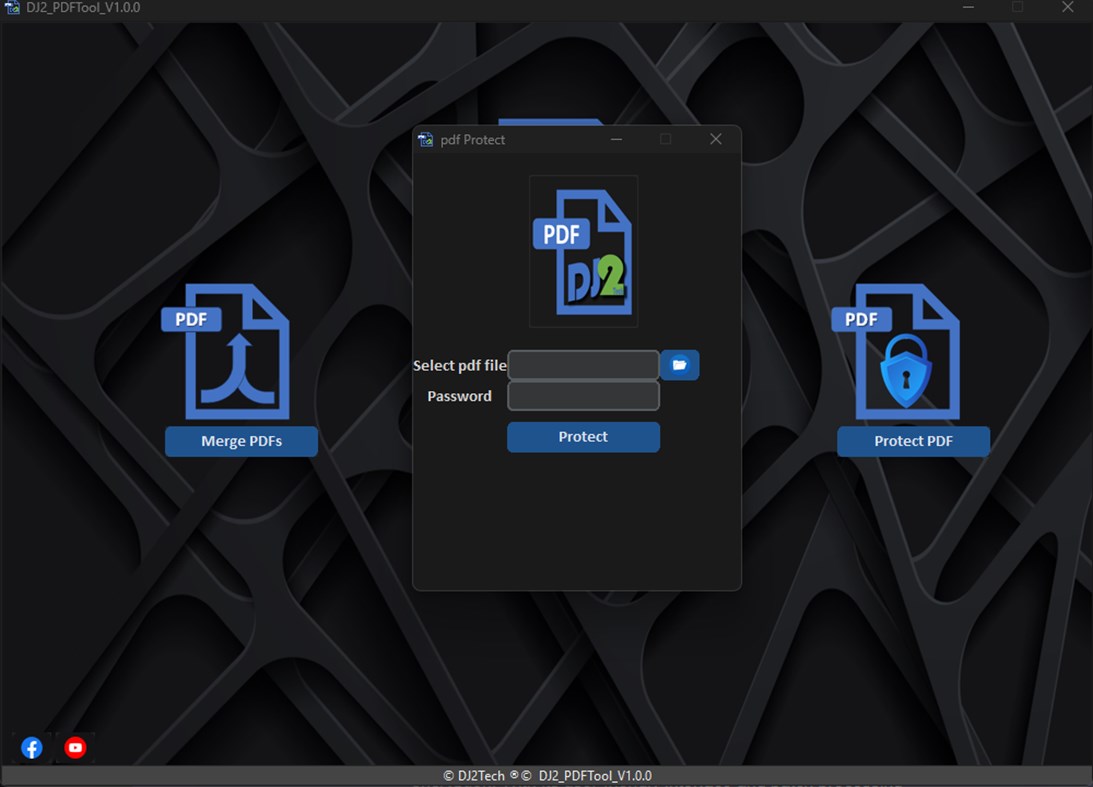The height and width of the screenshot is (787, 1093).
Task: Click inside the Select pdf file field
Action: pyautogui.click(x=583, y=365)
